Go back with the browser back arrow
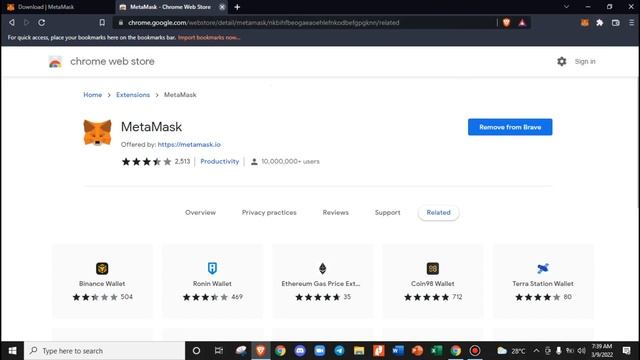The image size is (640, 360). (x=12, y=22)
